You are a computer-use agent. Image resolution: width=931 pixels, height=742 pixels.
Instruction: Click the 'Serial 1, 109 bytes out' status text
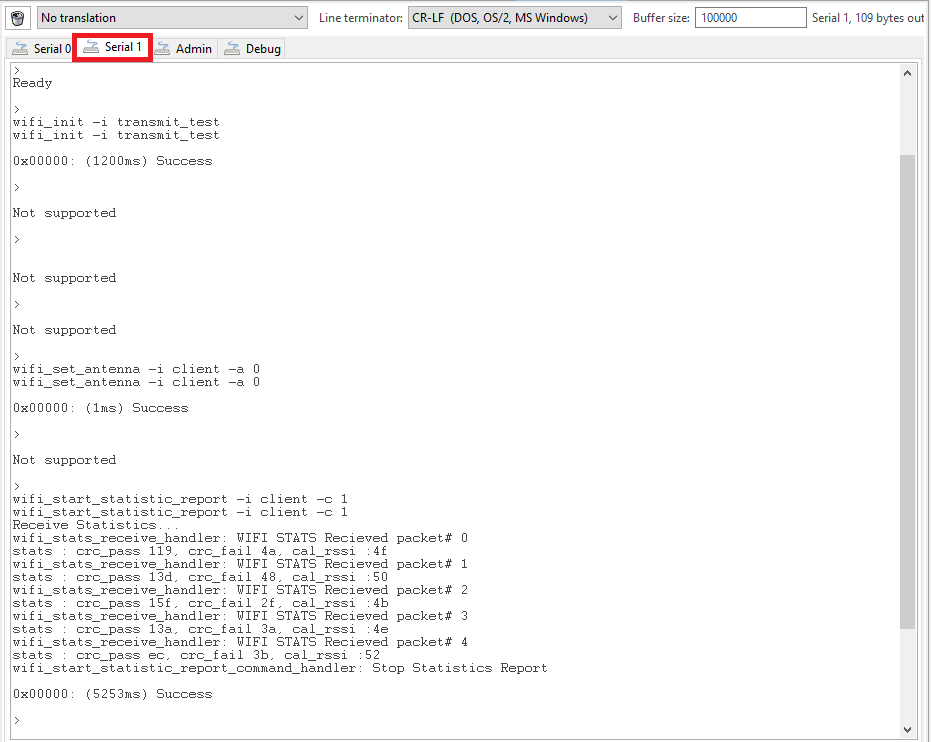click(x=869, y=17)
